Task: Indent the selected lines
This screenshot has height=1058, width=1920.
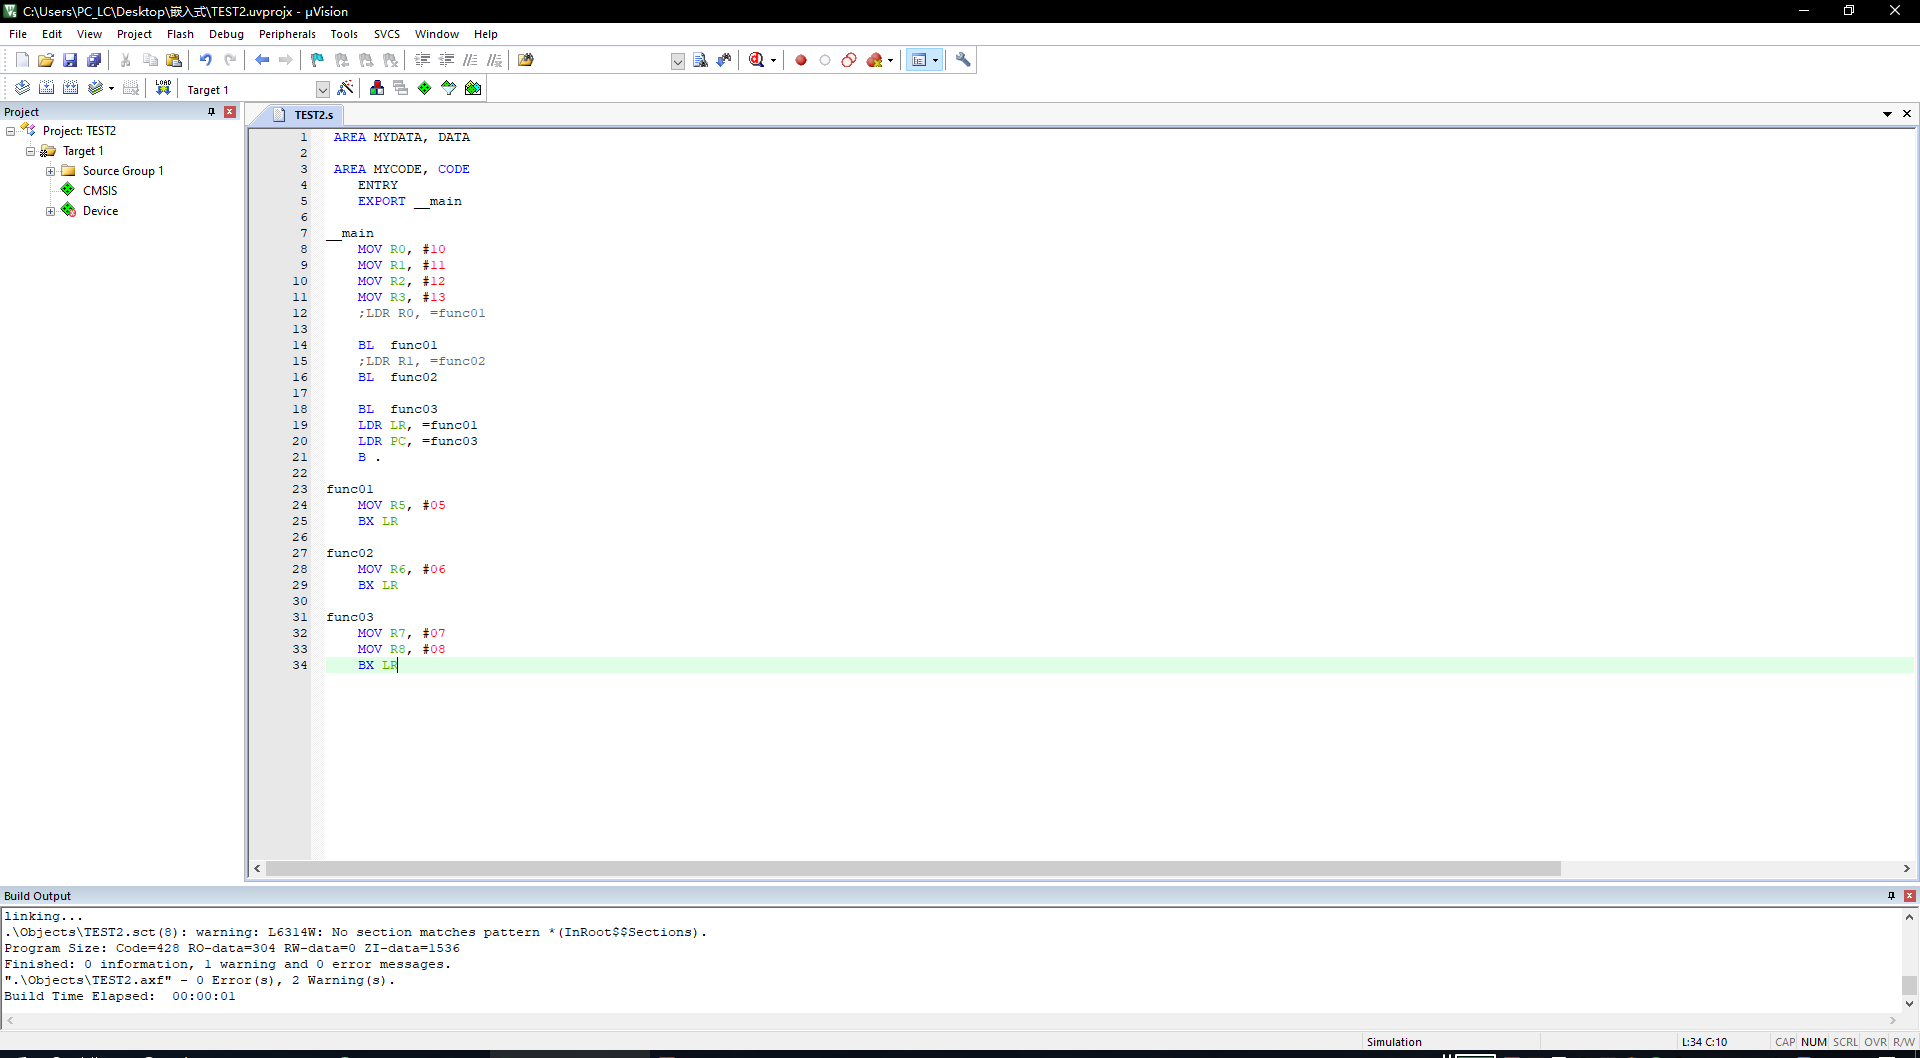Action: coord(422,60)
